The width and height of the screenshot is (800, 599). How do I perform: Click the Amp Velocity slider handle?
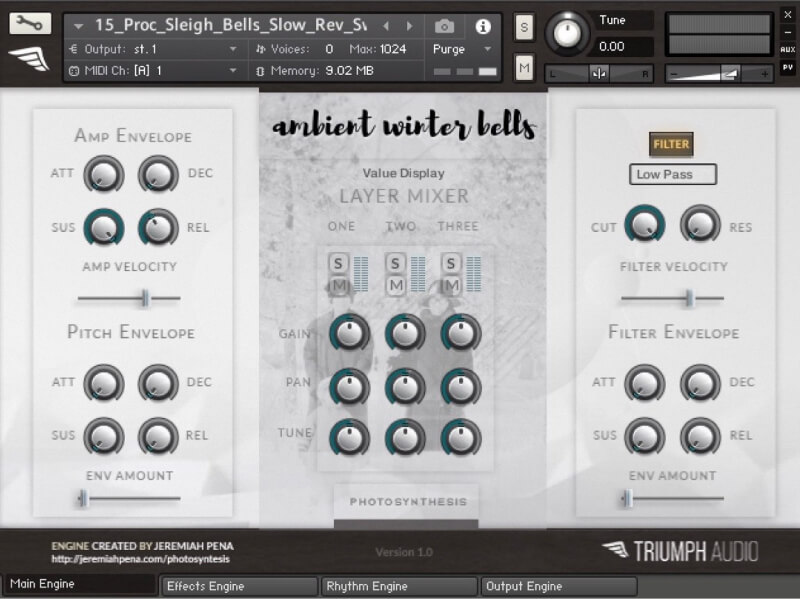pos(145,298)
